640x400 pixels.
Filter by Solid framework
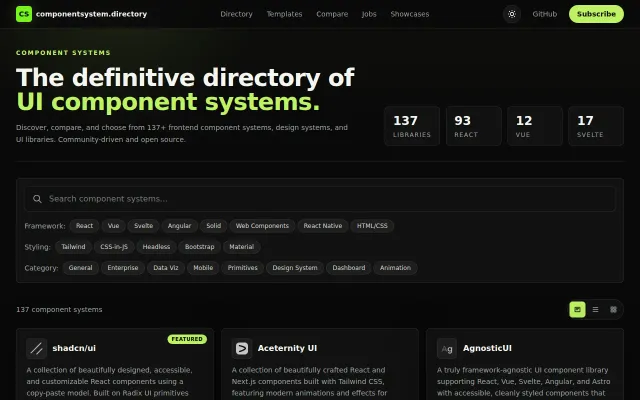[213, 226]
